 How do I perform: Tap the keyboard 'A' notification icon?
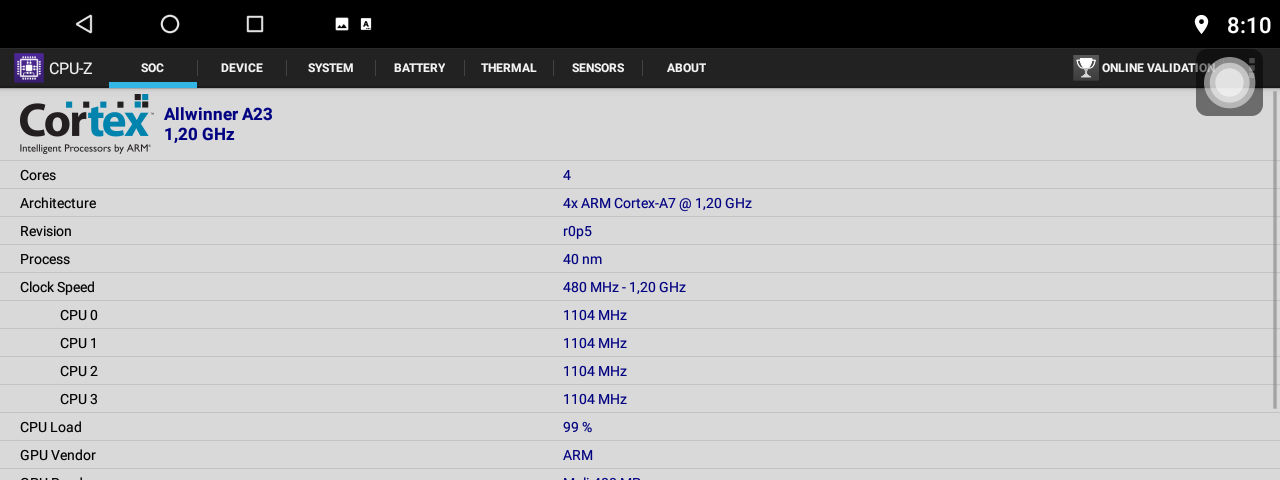point(366,24)
